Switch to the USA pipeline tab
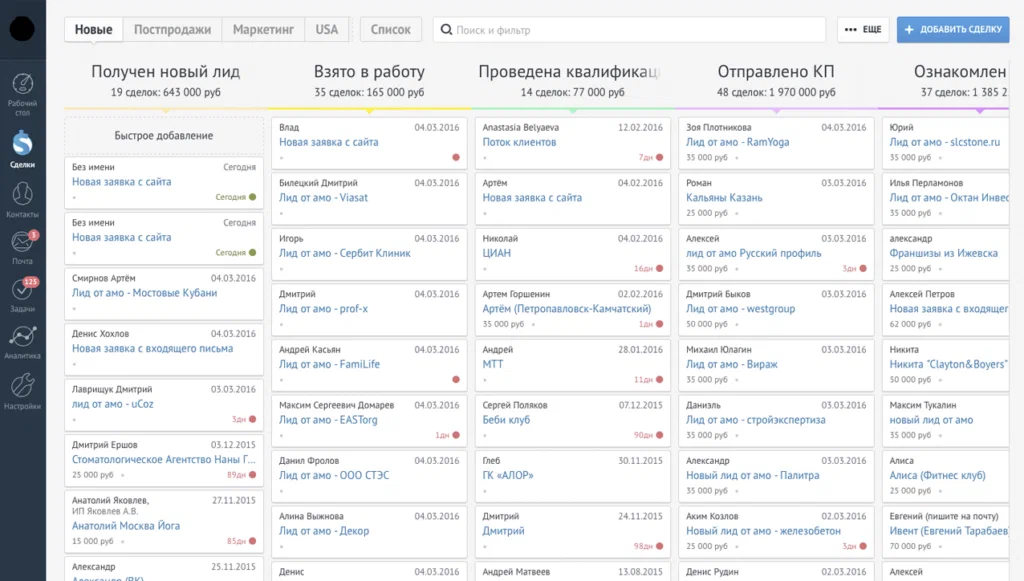This screenshot has width=1024, height=581. pyautogui.click(x=326, y=29)
